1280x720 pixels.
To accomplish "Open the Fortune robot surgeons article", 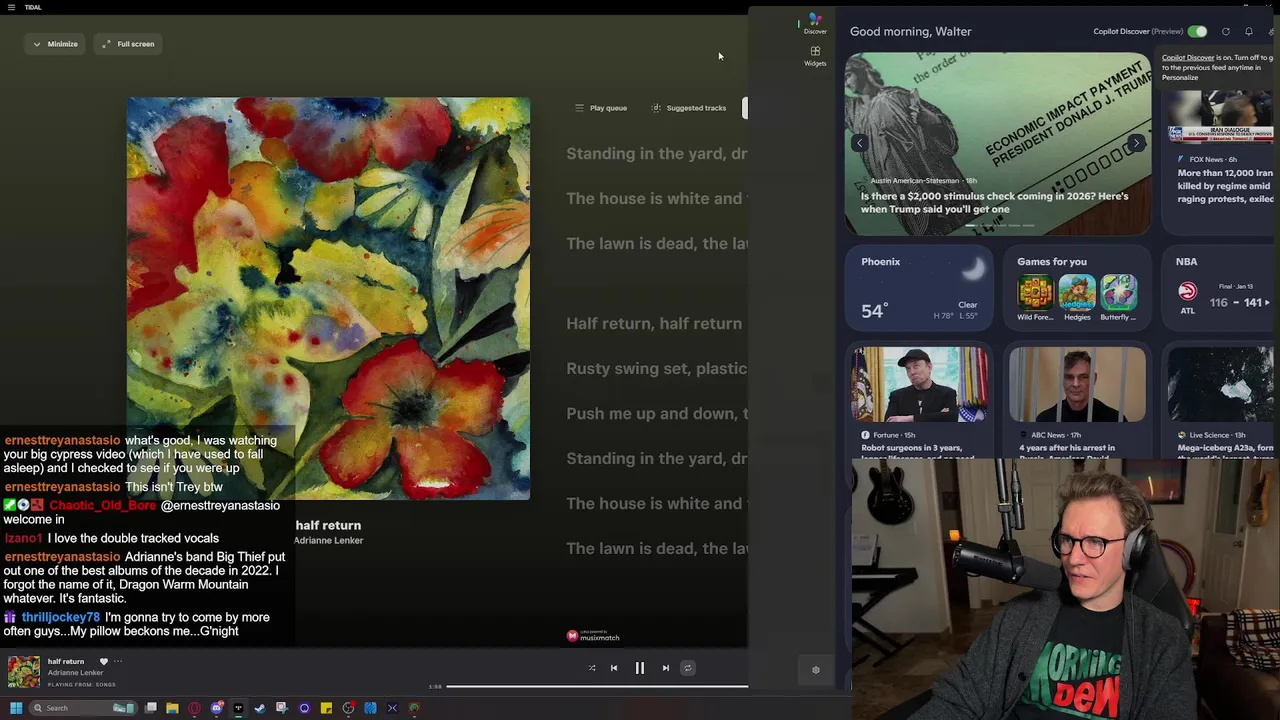I will point(920,402).
